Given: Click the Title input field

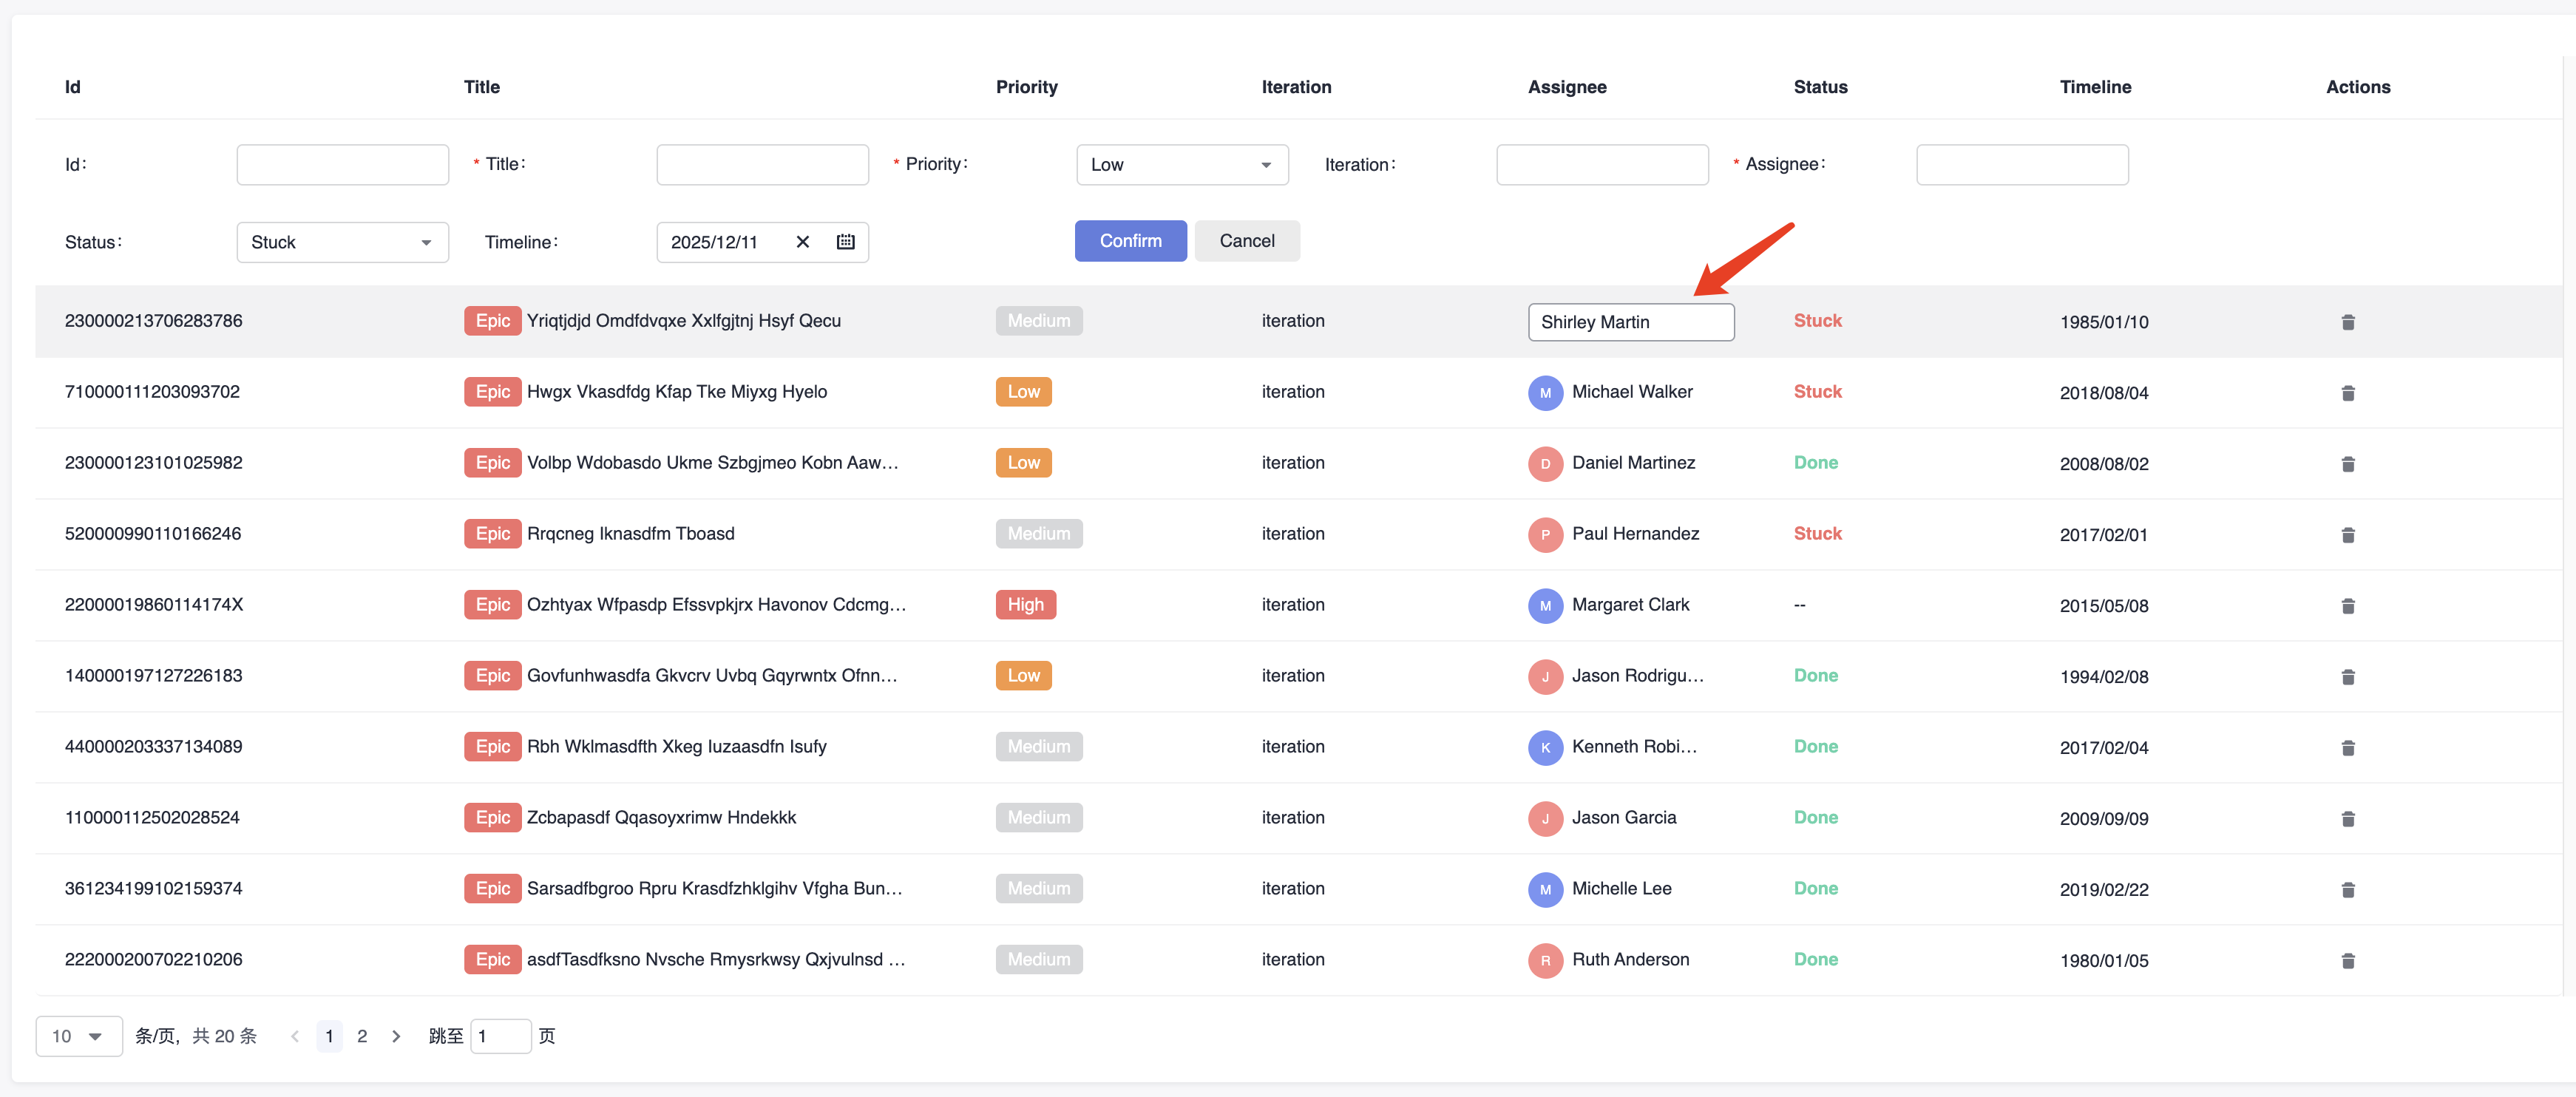Looking at the screenshot, I should [762, 165].
